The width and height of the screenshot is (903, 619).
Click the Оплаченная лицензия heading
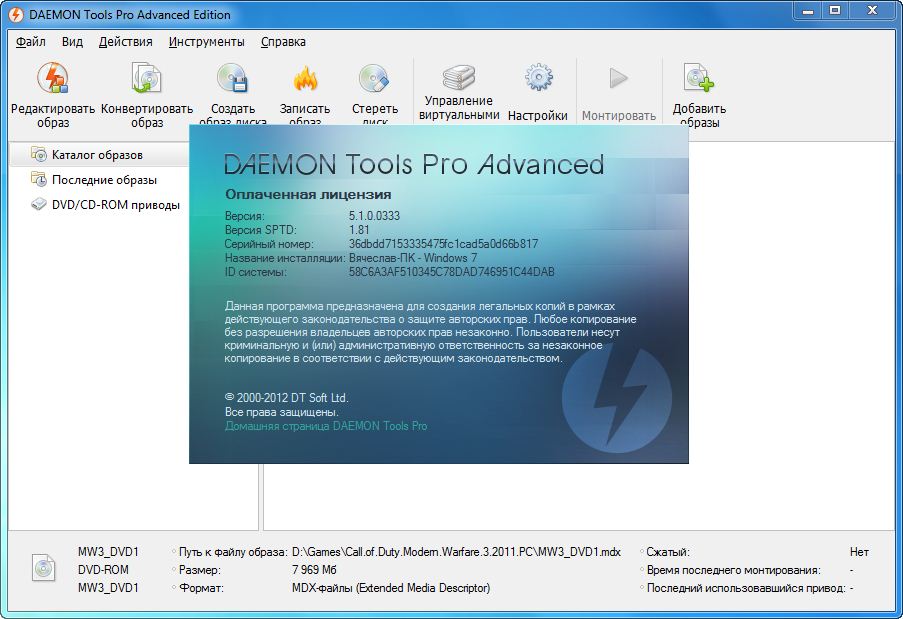pyautogui.click(x=308, y=195)
